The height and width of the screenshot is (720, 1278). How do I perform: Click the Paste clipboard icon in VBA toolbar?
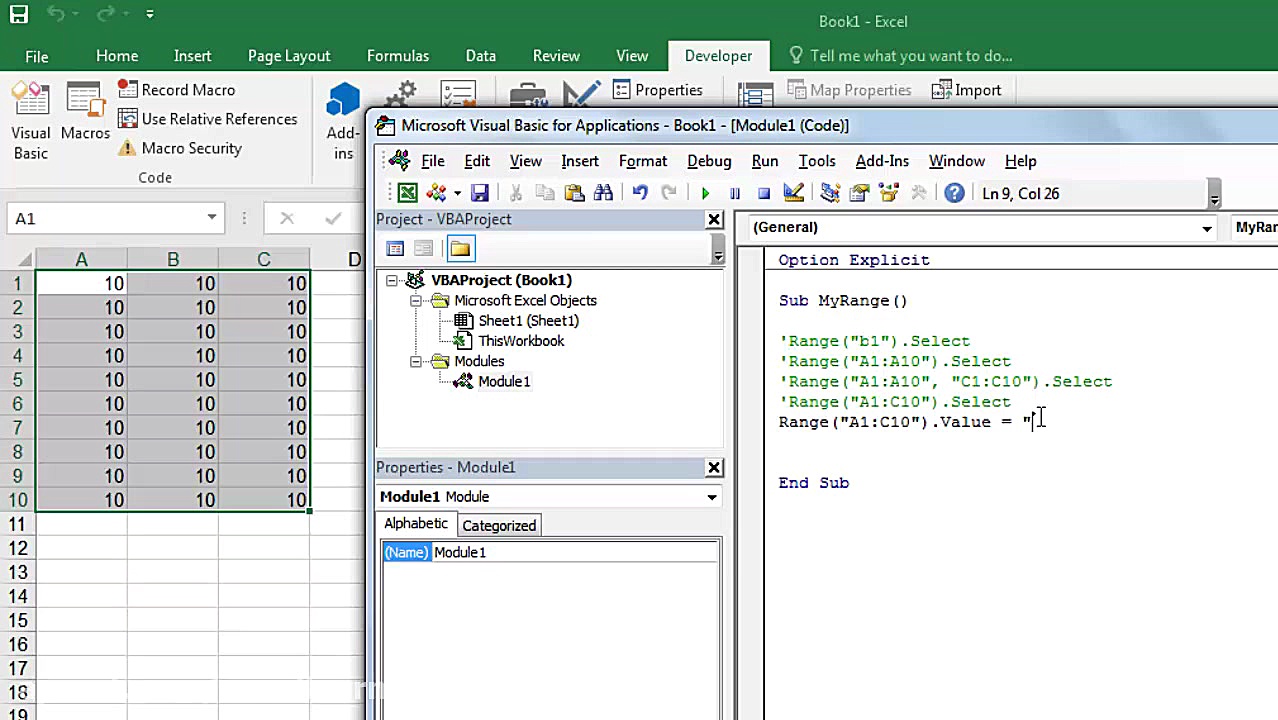(574, 193)
